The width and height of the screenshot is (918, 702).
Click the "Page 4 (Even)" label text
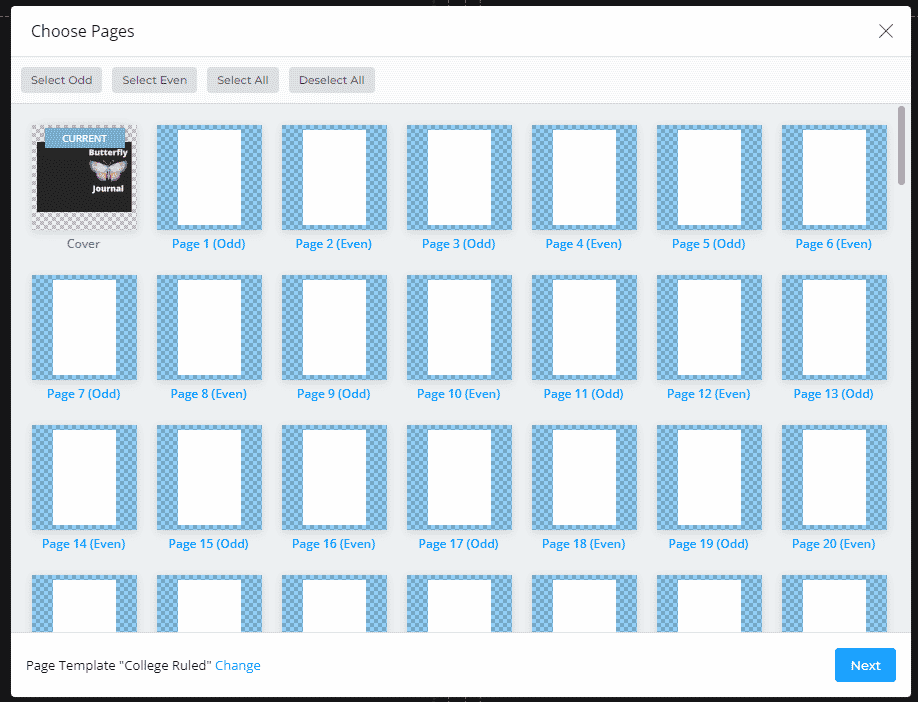pos(584,244)
